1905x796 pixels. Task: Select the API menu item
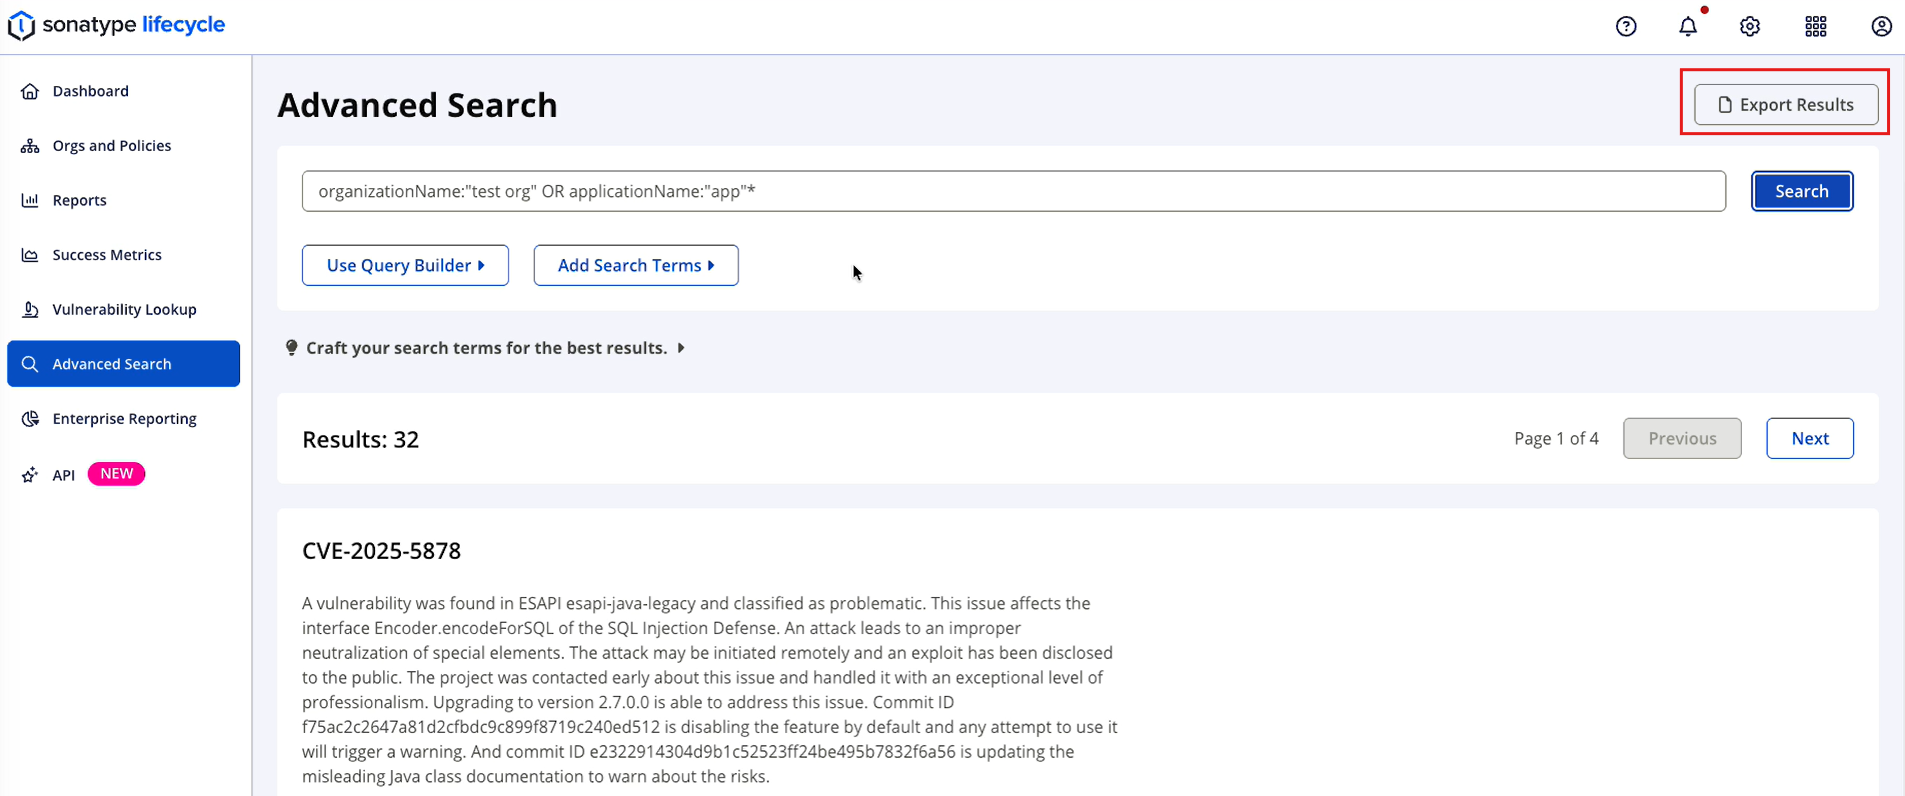[64, 475]
